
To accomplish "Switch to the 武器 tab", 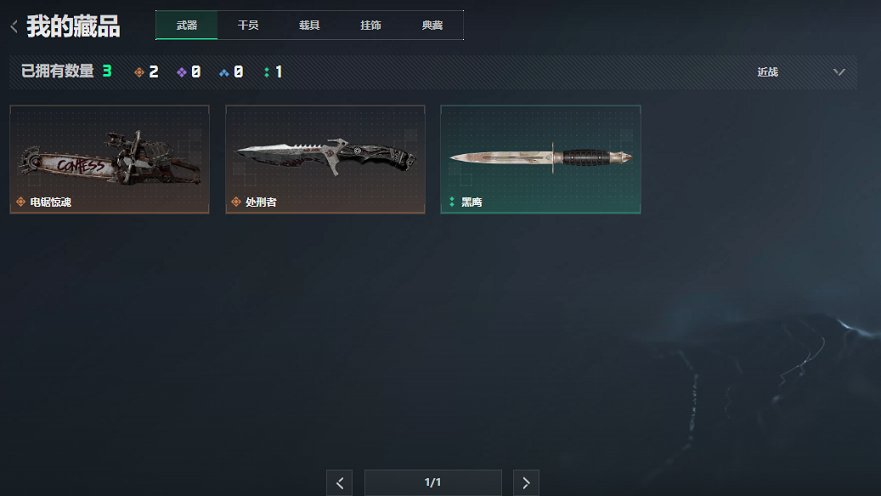I will click(x=187, y=25).
